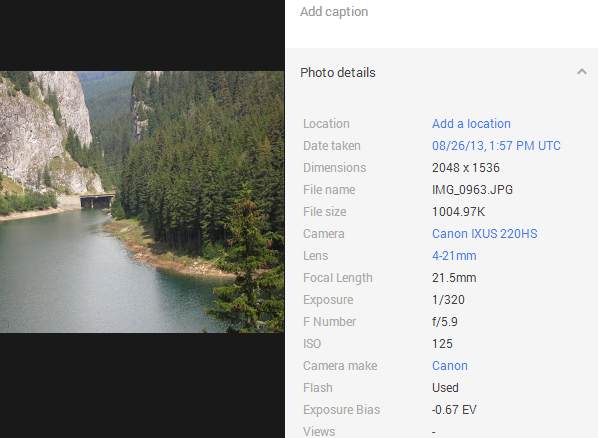Click the Location label
Viewport: 598px width, 438px height.
point(326,124)
